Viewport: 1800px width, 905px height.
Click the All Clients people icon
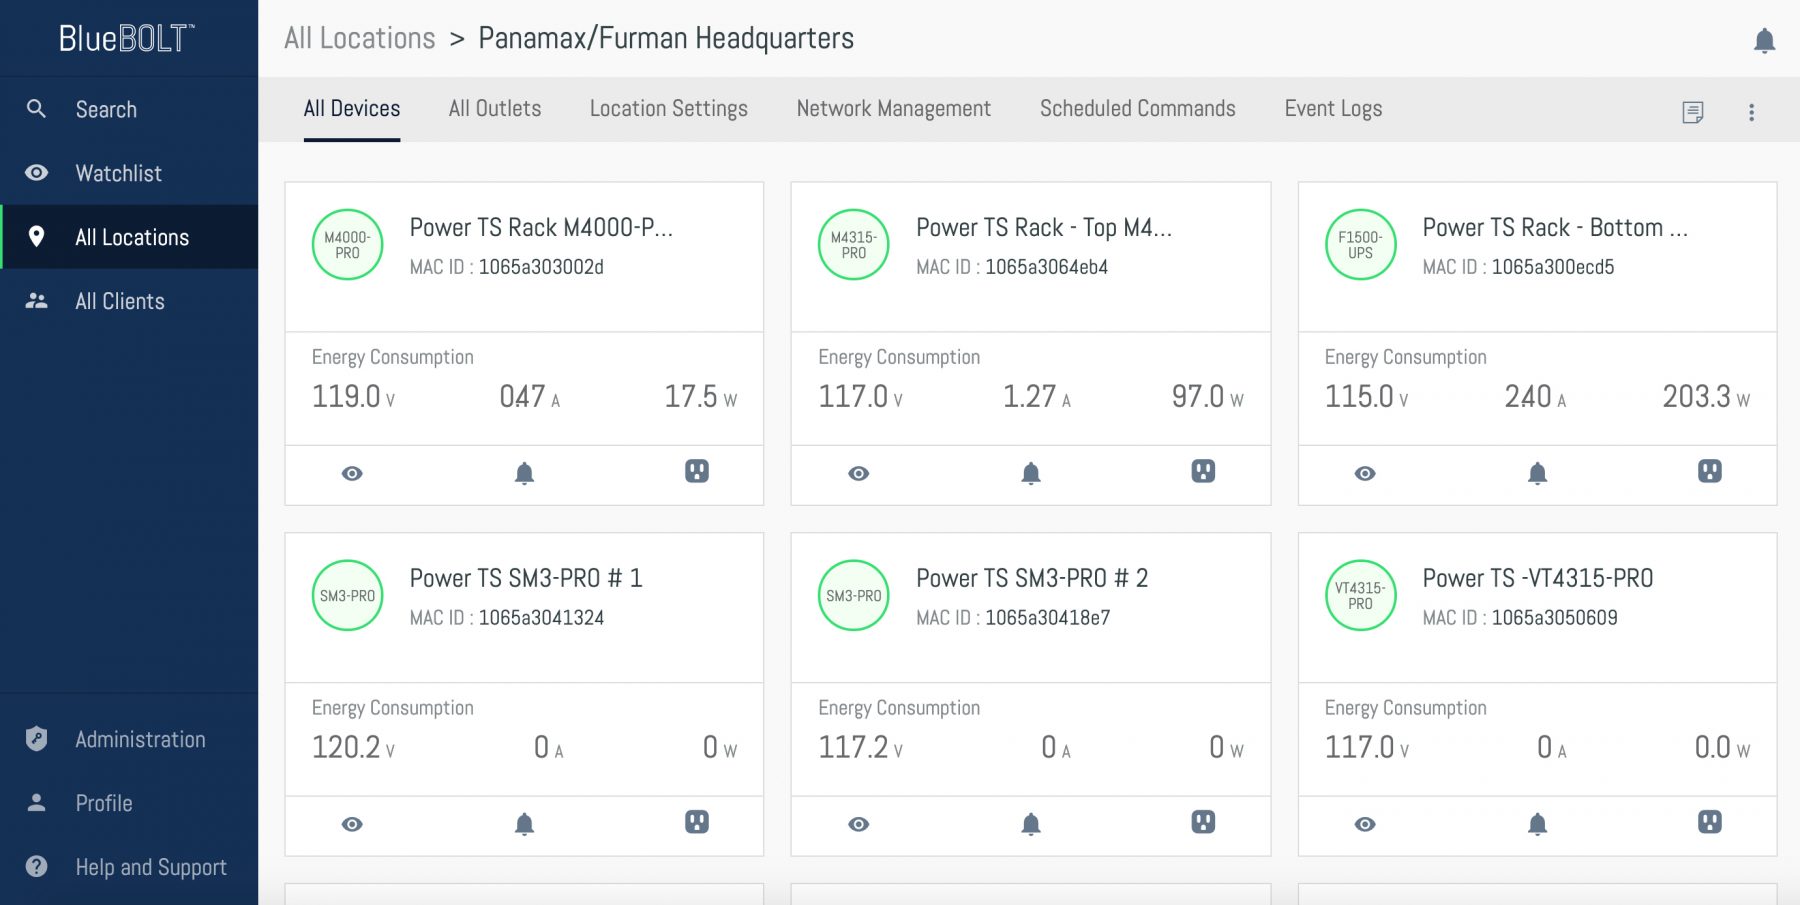[36, 301]
